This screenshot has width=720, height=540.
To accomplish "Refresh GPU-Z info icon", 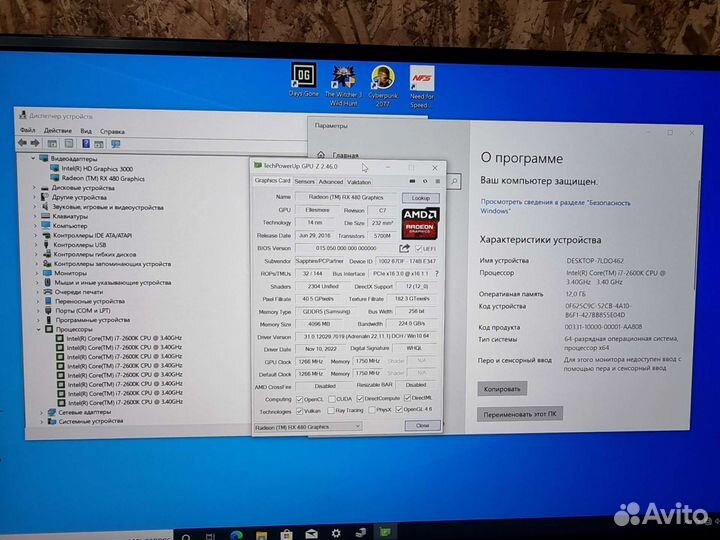I will tap(425, 181).
